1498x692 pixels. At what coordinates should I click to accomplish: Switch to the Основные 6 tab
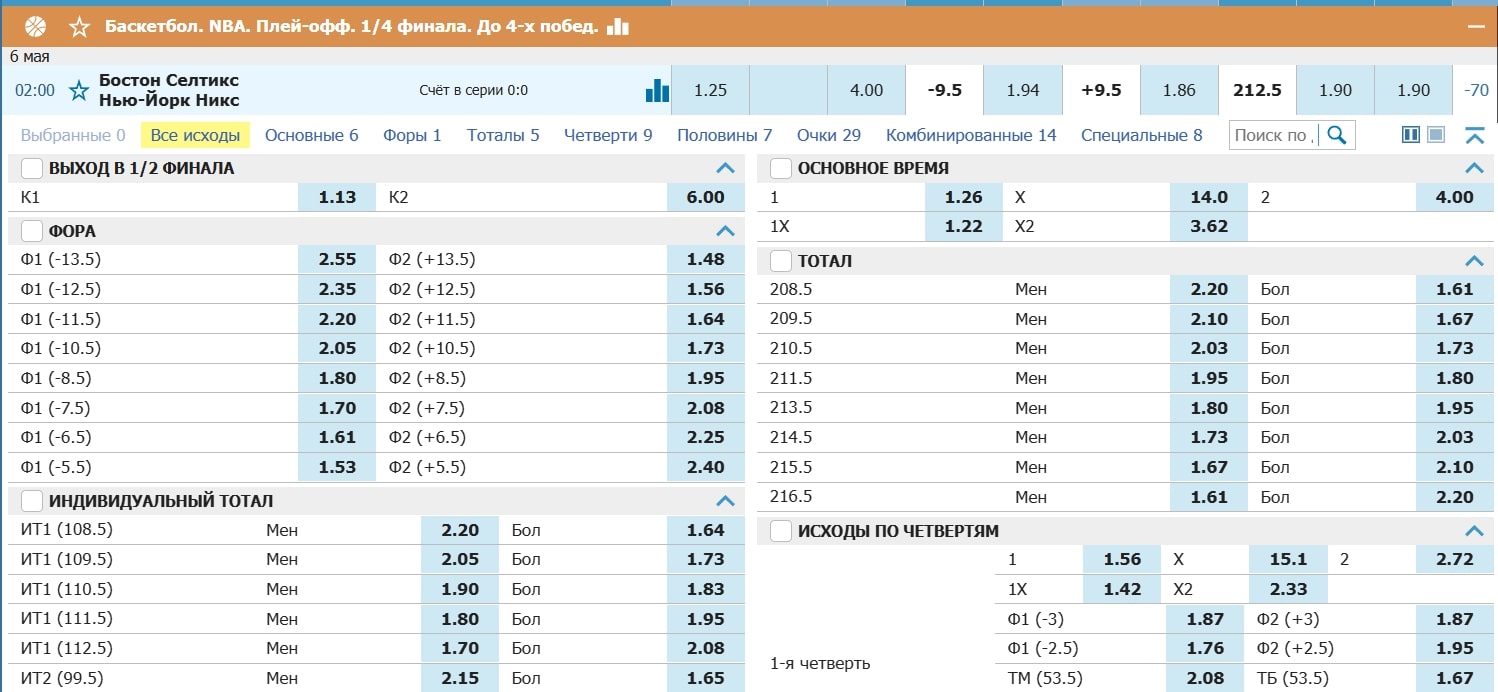point(311,135)
